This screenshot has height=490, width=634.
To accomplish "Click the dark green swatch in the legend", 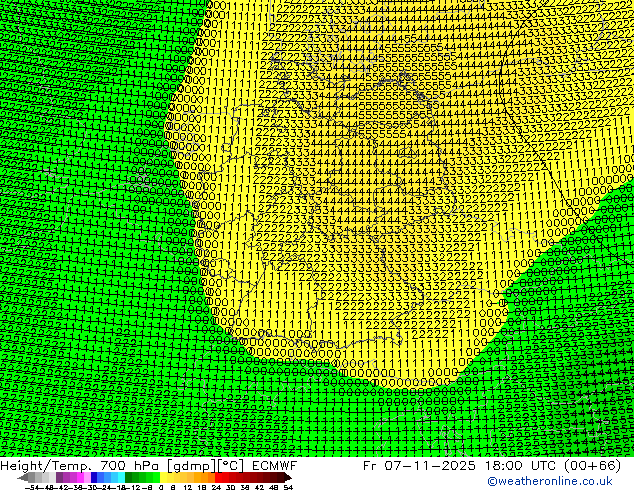I will point(129,477).
